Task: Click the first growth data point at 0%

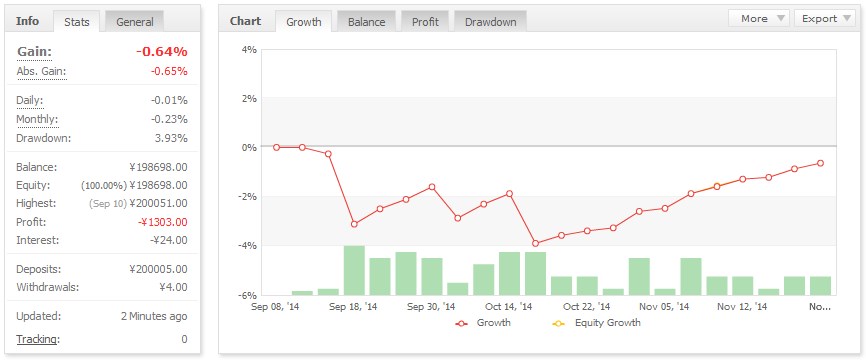Action: (276, 147)
